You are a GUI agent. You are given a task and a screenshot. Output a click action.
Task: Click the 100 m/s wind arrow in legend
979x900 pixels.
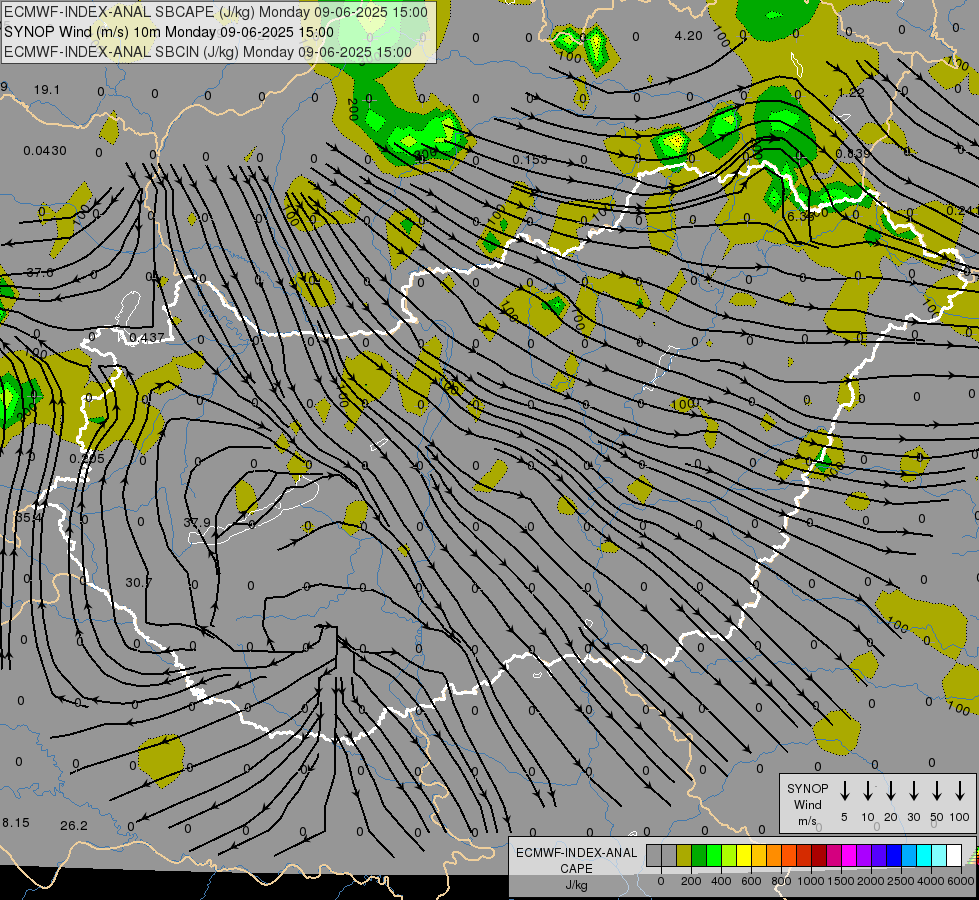[960, 790]
